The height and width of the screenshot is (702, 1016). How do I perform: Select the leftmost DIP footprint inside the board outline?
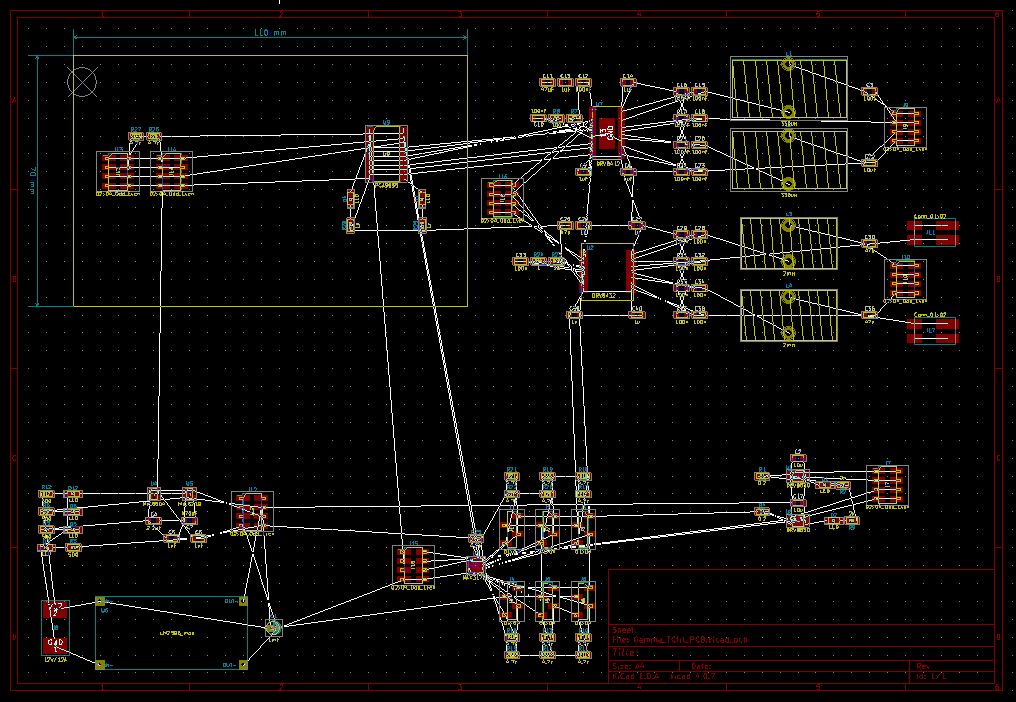click(x=118, y=173)
